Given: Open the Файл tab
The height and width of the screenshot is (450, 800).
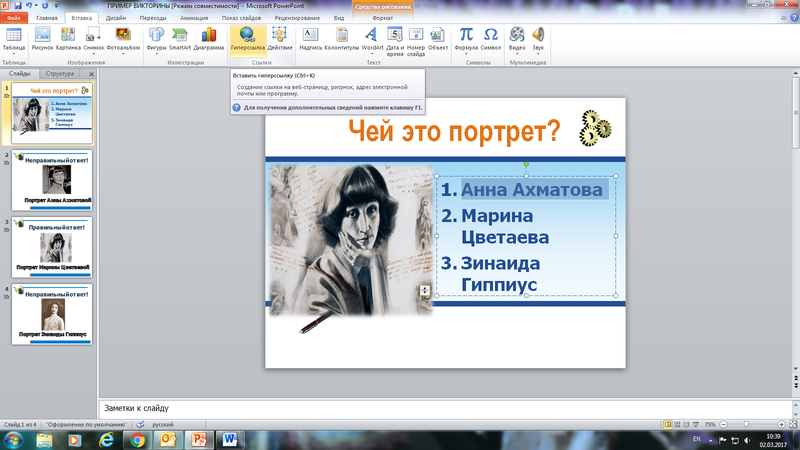Looking at the screenshot, I should [14, 18].
